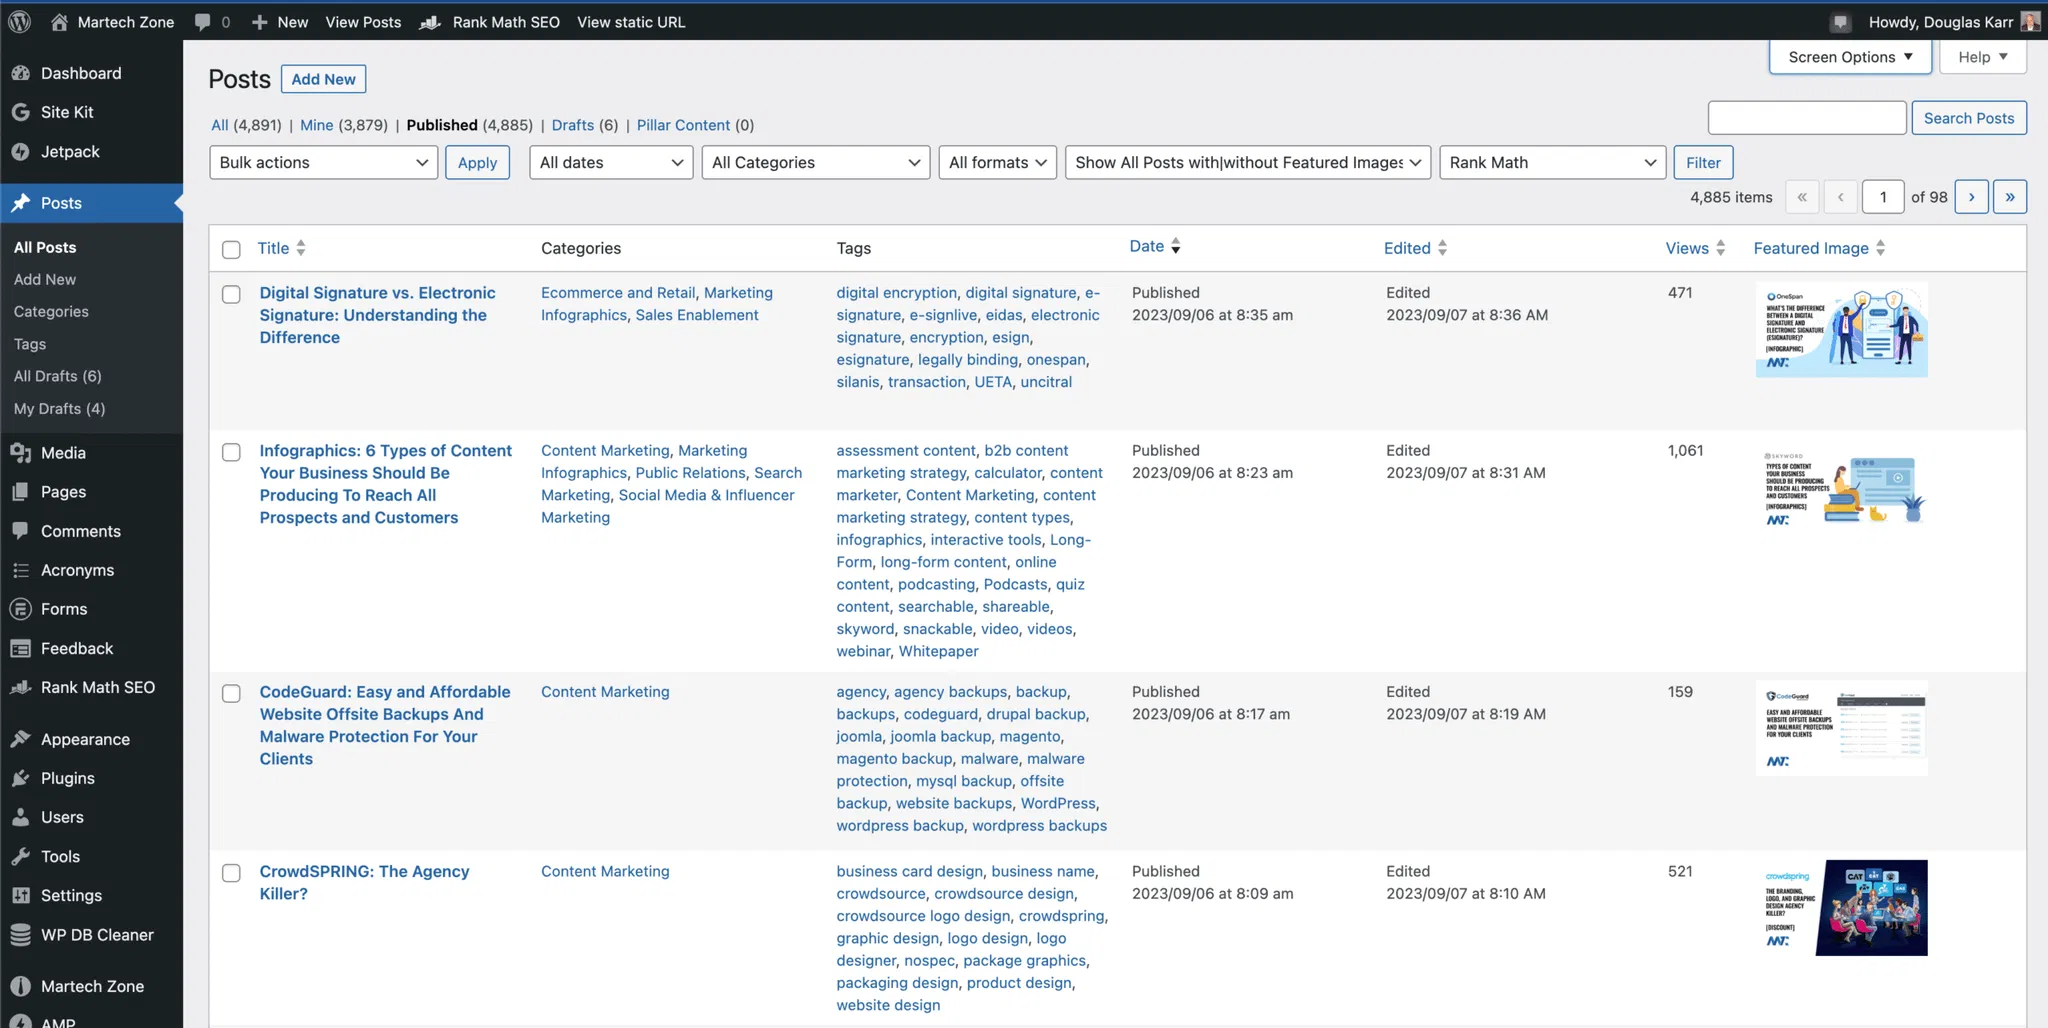Screen dimensions: 2048x1028
Task: Open the CrowdSPRING: The Agency Killer? post
Action: (x=364, y=882)
